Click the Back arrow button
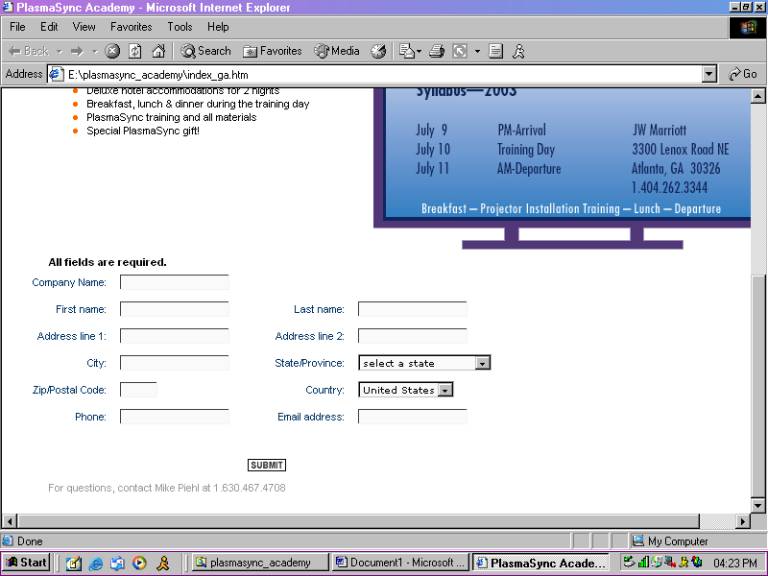768x576 pixels. pyautogui.click(x=28, y=51)
